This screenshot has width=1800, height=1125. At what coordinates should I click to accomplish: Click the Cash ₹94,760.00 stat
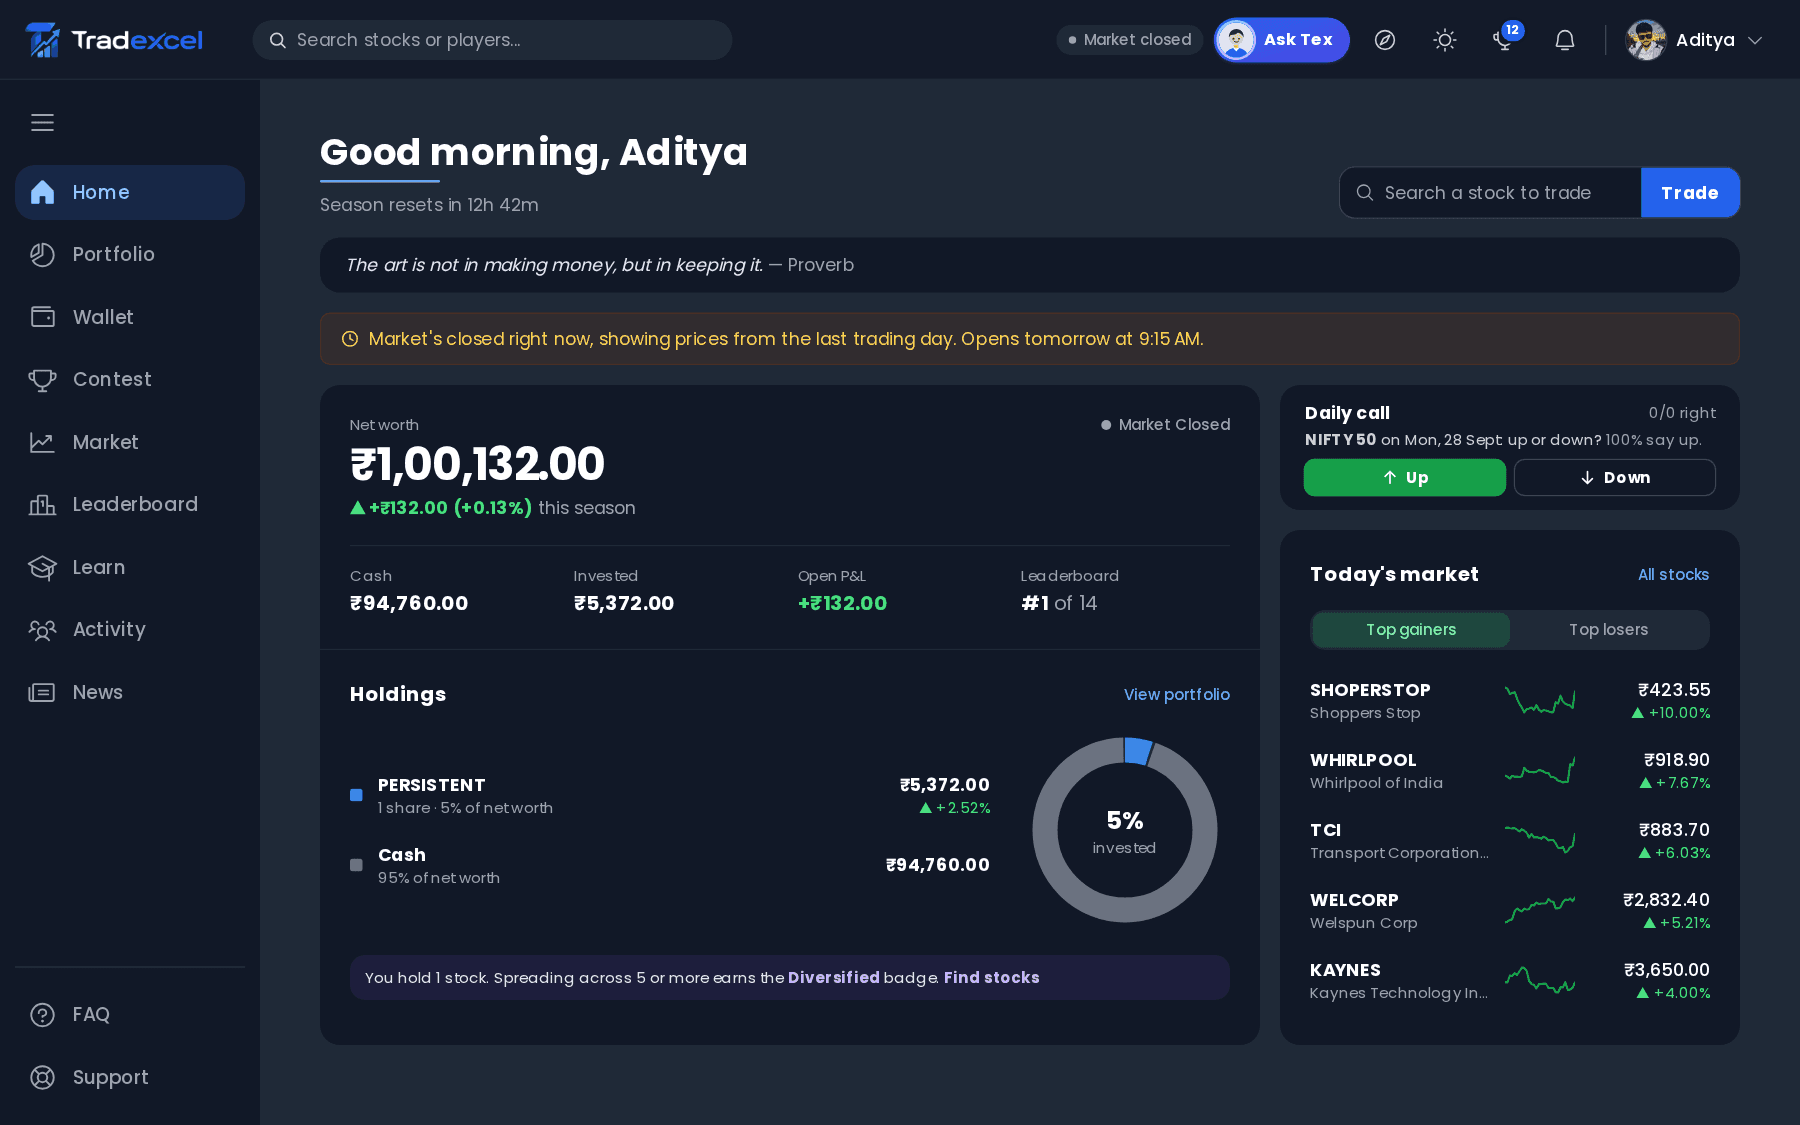(409, 591)
